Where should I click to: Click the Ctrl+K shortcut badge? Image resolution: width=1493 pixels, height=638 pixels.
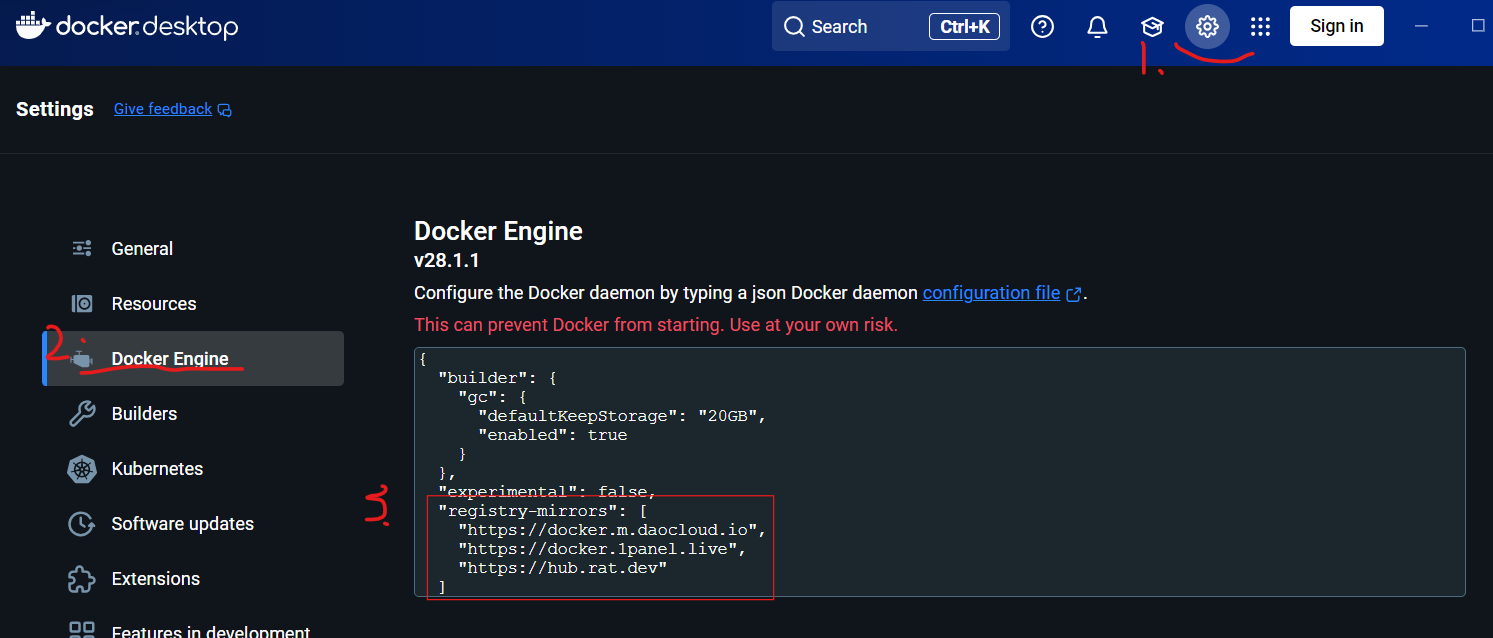click(964, 27)
